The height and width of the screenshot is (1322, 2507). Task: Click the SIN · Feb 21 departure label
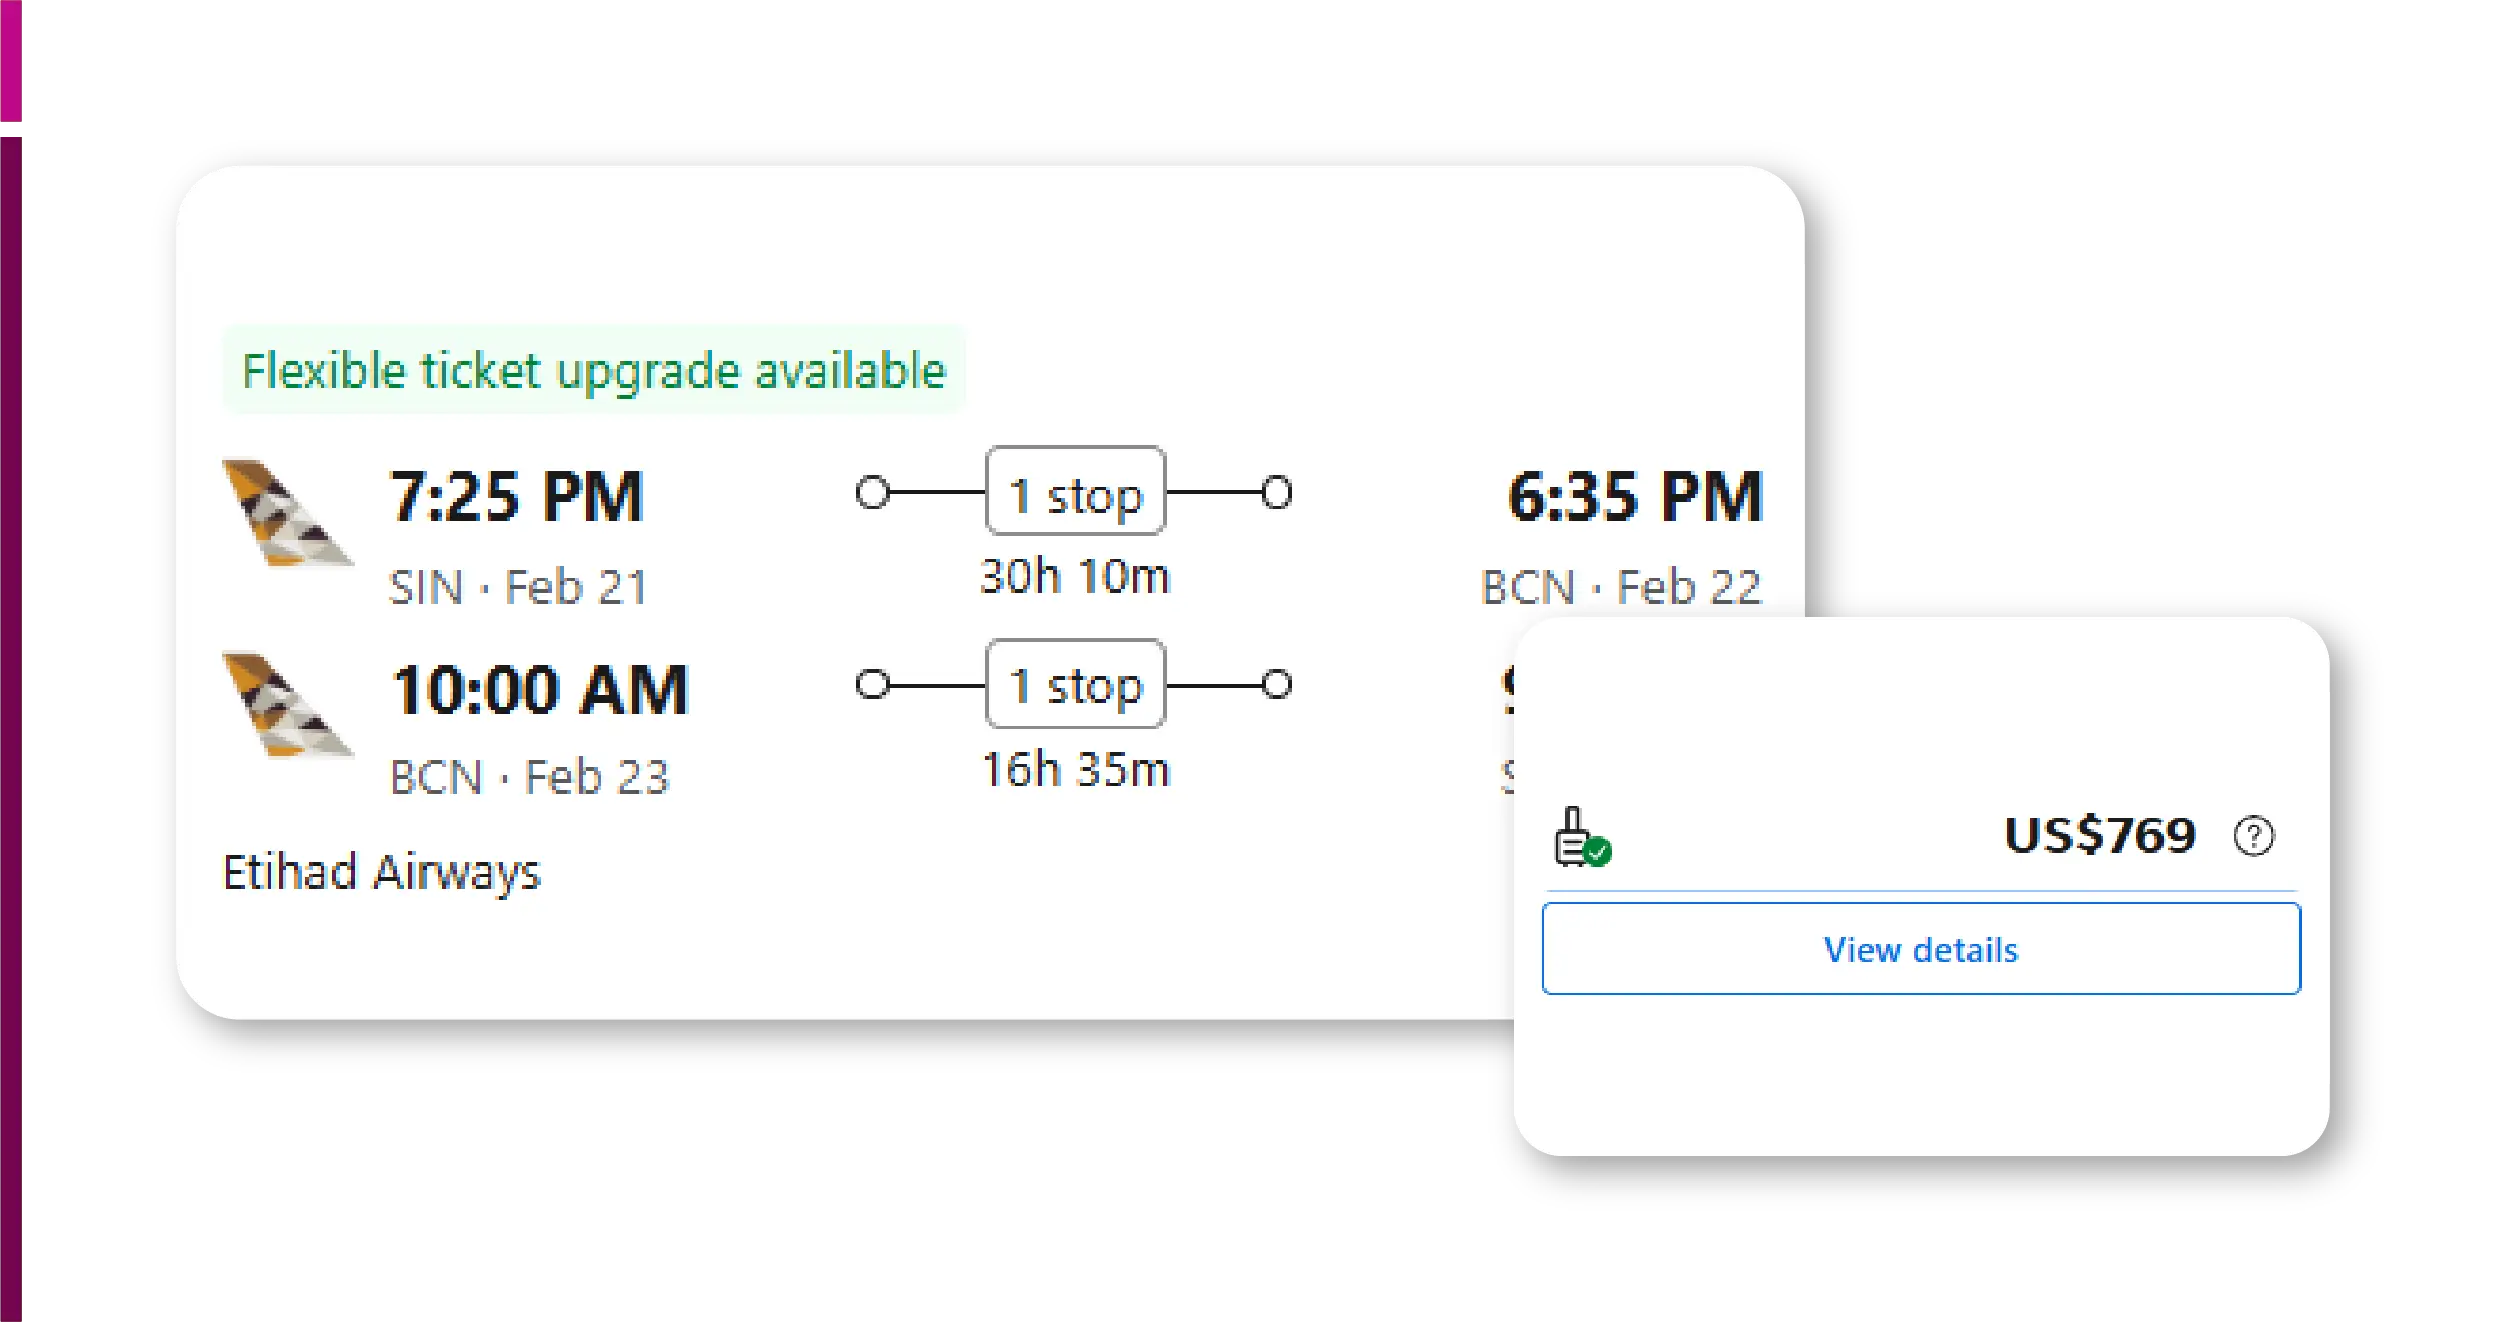518,587
